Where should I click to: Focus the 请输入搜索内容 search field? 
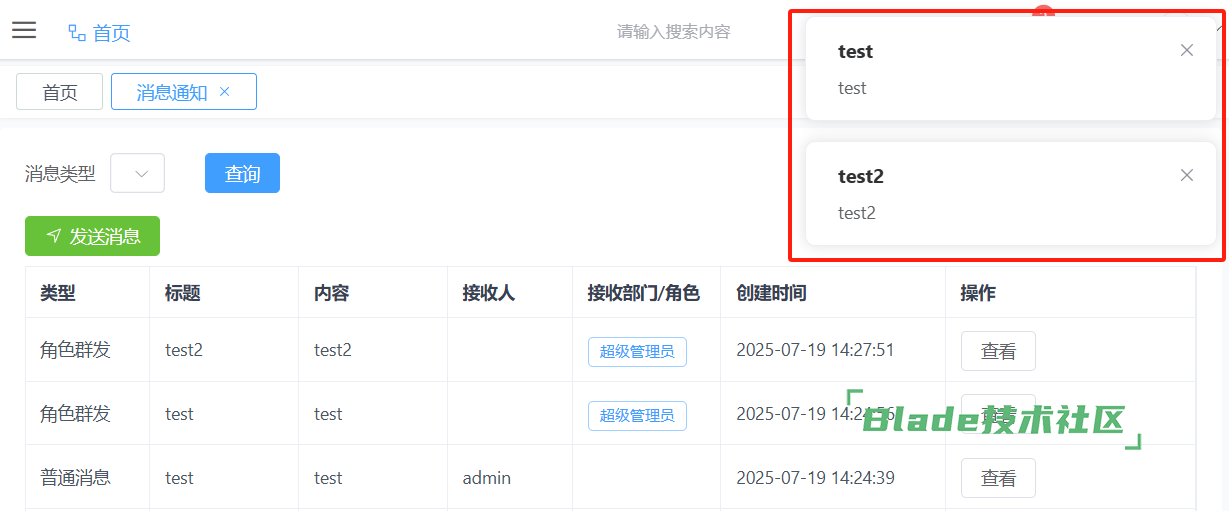pos(673,32)
